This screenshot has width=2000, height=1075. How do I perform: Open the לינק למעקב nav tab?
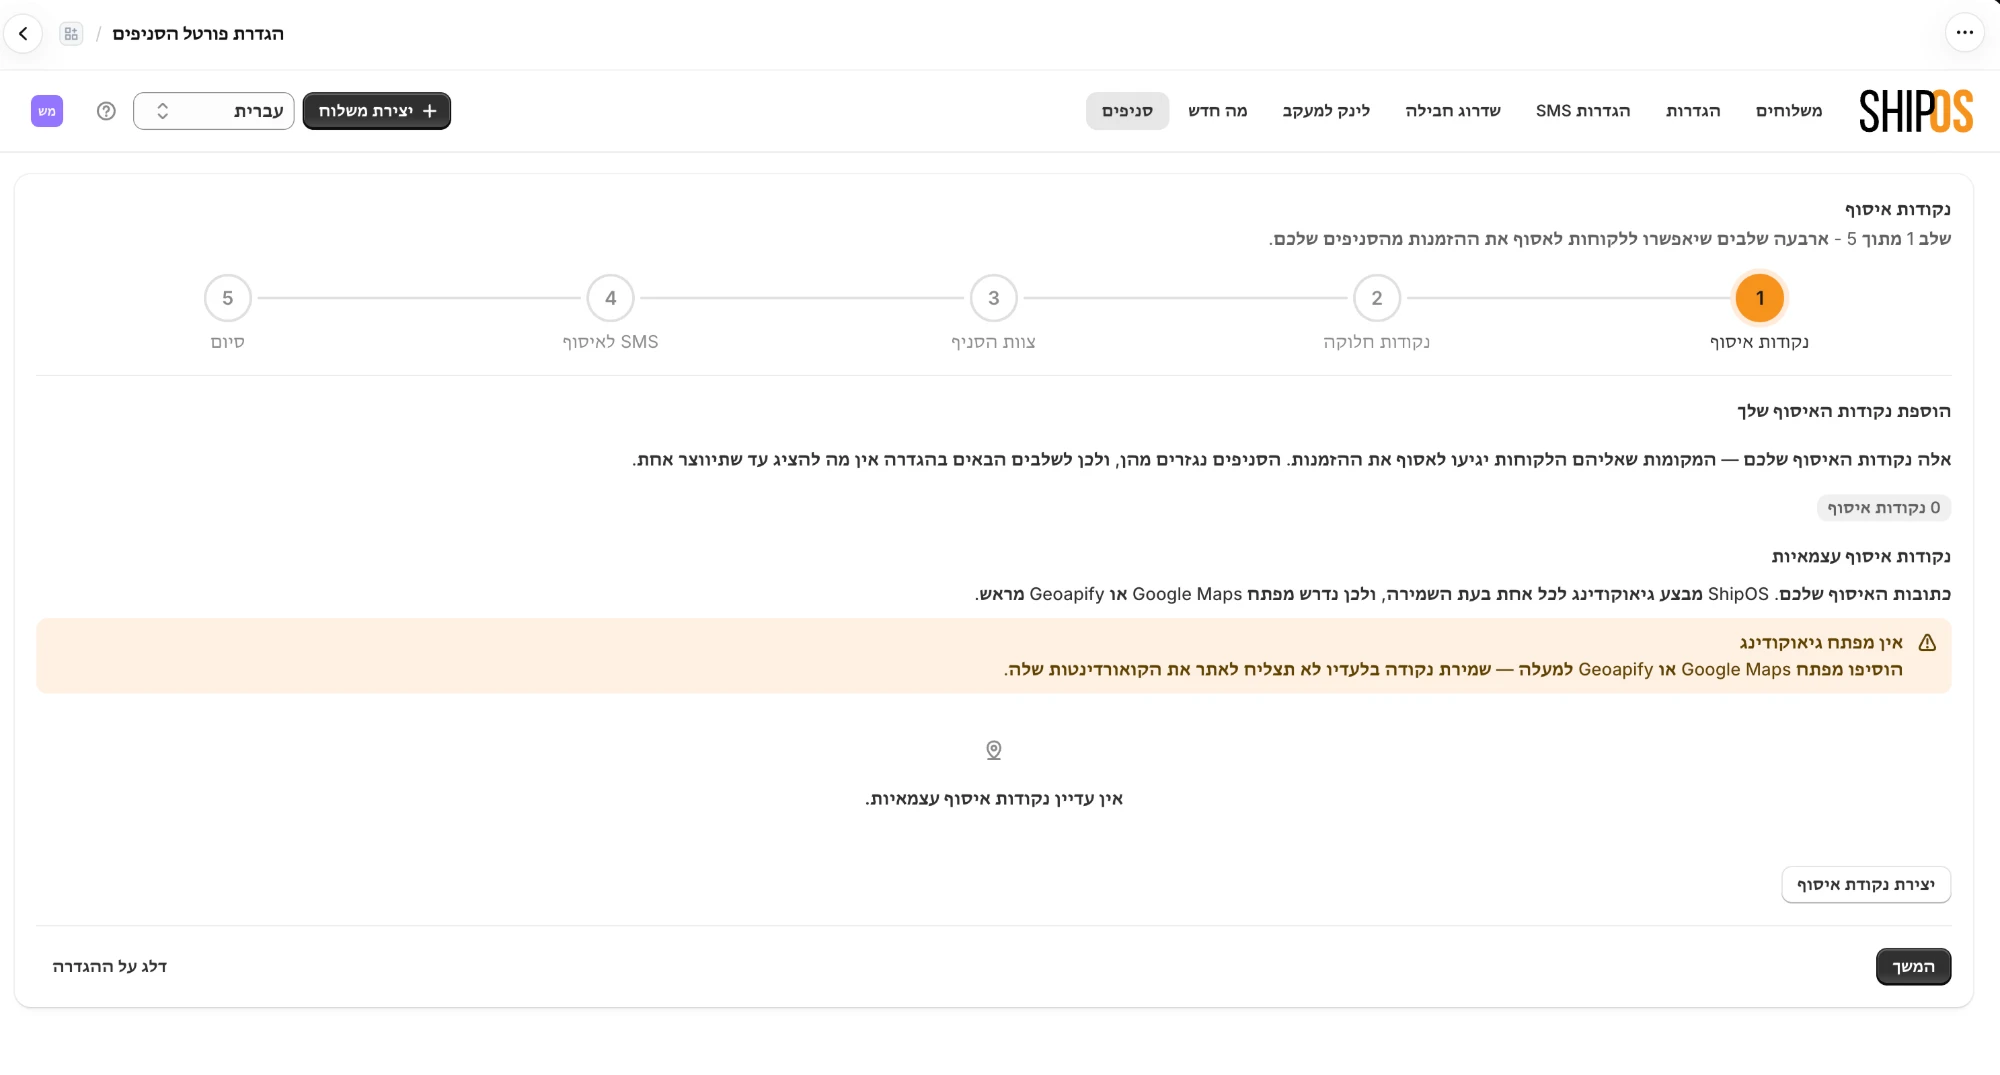[x=1326, y=111]
